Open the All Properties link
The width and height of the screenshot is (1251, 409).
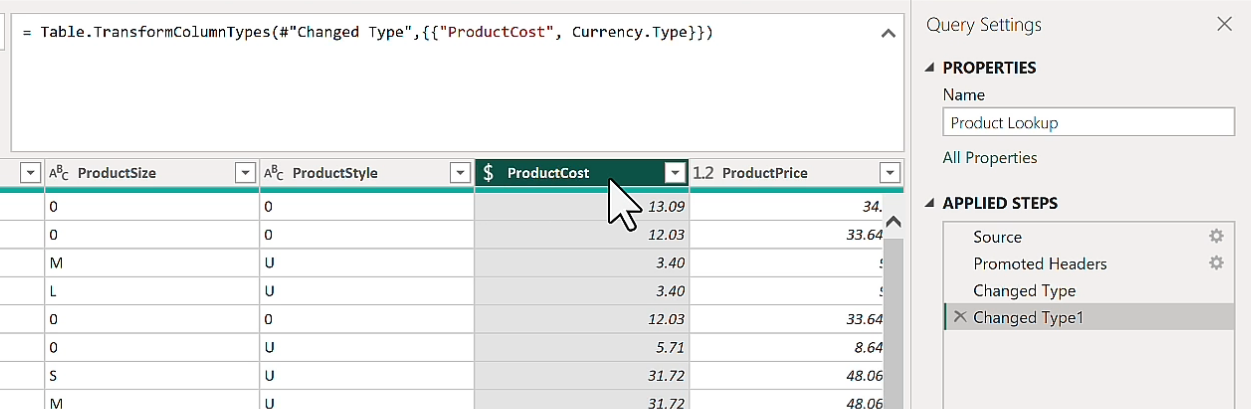(989, 158)
